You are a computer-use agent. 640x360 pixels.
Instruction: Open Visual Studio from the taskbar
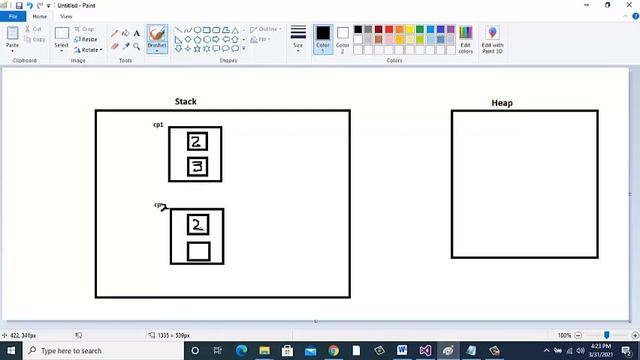coord(425,351)
